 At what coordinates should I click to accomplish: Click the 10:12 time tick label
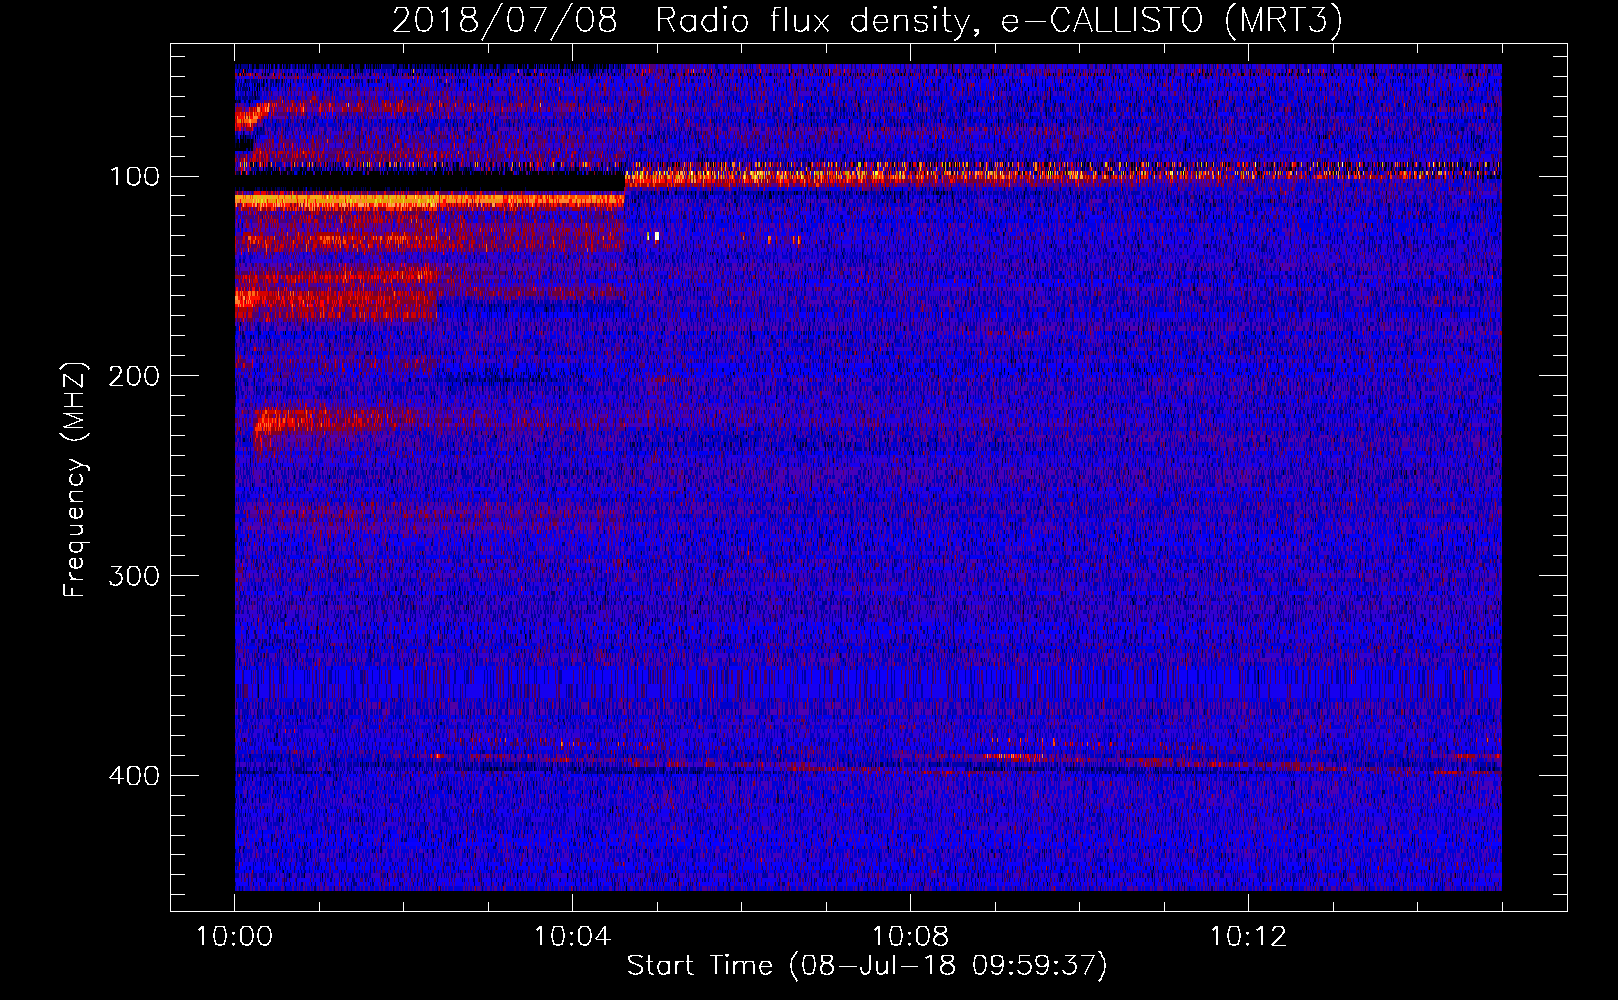coord(1247,937)
